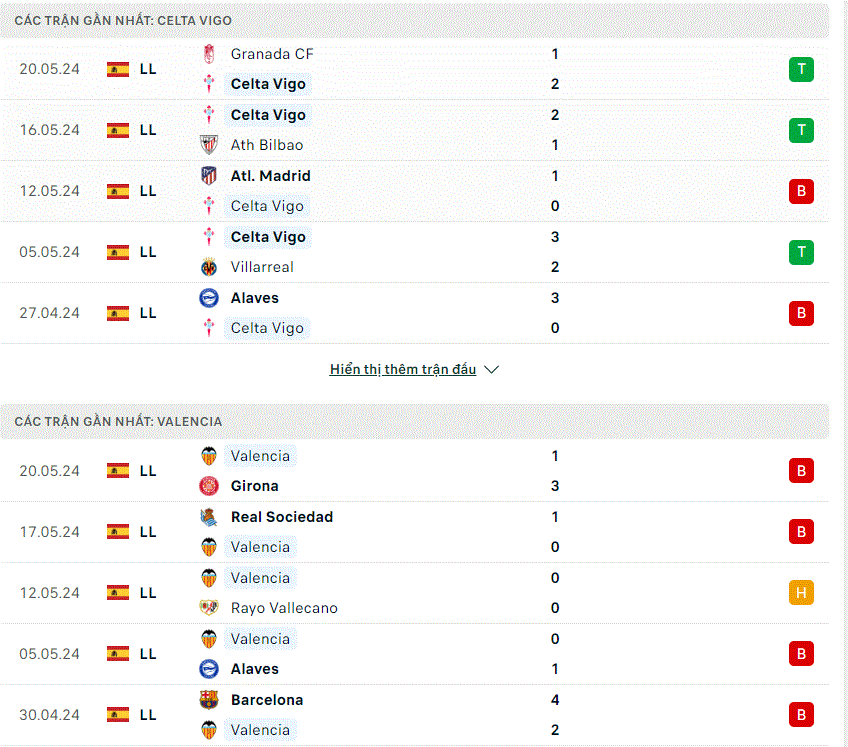
Task: Click the Ath Bilbao club crest
Action: point(209,145)
